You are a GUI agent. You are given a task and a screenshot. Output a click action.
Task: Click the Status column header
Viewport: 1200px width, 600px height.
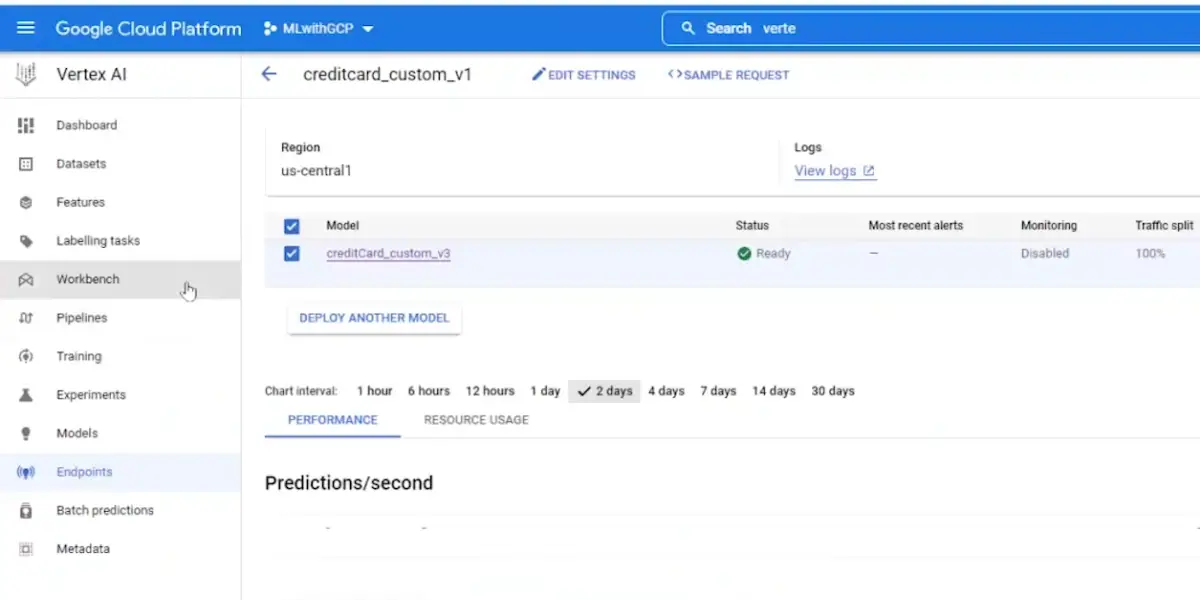[x=752, y=226]
